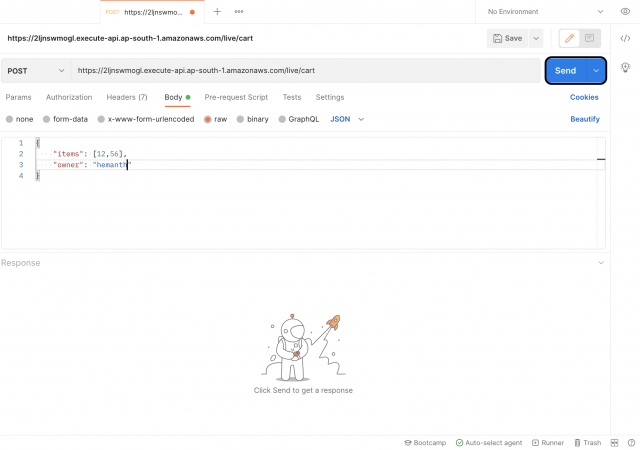Open the Runner from status bar
The image size is (640, 450).
(548, 443)
